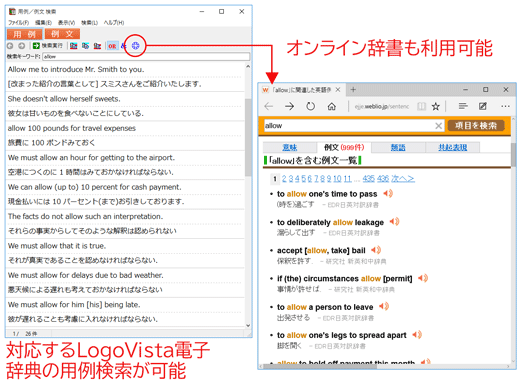Image resolution: width=520 pixels, height=384 pixels.
Task: Select 'Allow me to introduce Mr. Smith' sentence
Action: (76, 69)
